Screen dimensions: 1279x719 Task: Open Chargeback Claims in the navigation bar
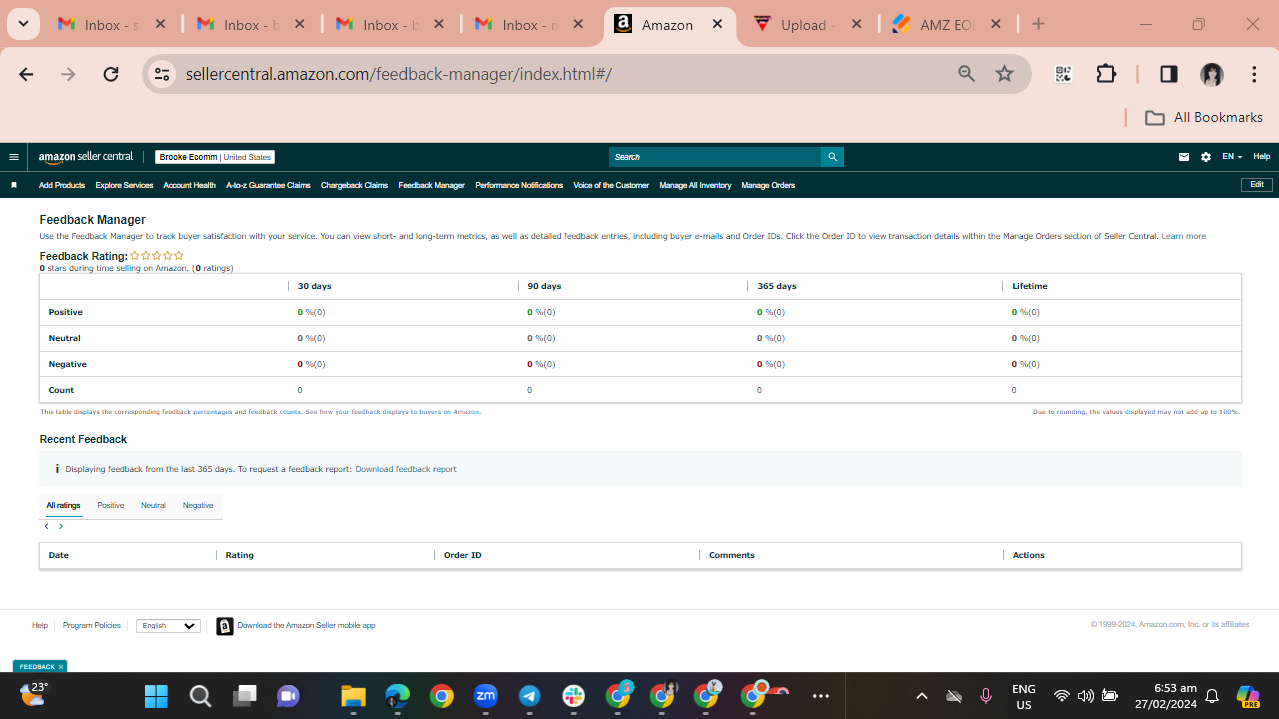click(354, 185)
